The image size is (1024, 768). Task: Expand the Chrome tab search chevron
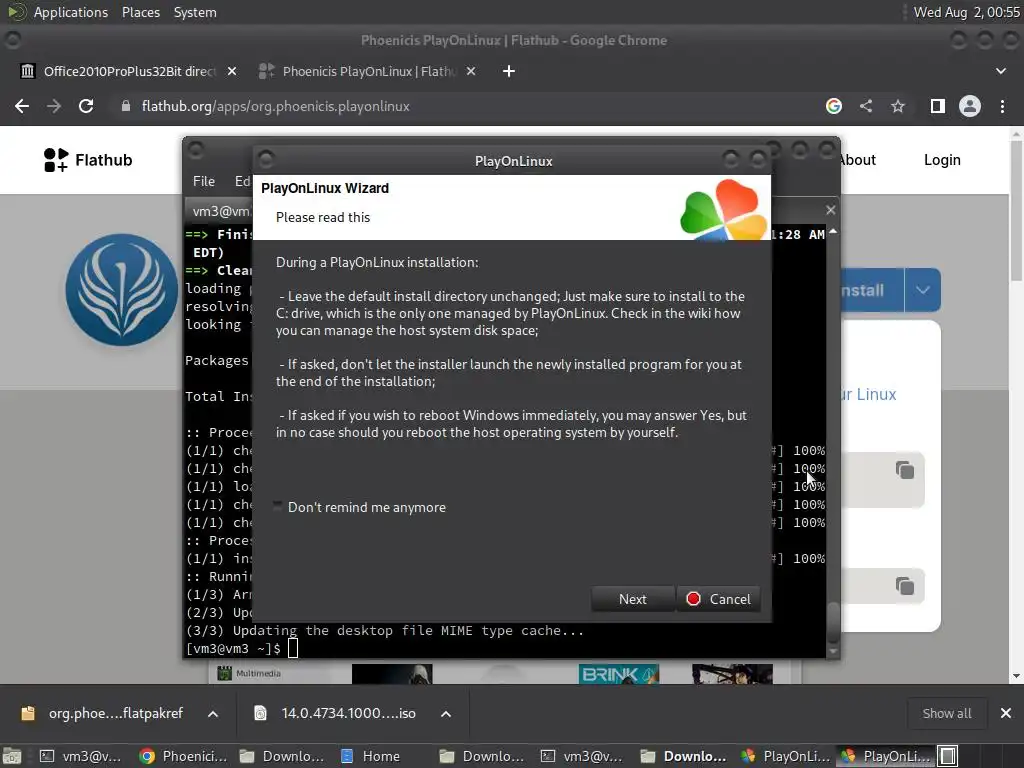tap(1000, 71)
